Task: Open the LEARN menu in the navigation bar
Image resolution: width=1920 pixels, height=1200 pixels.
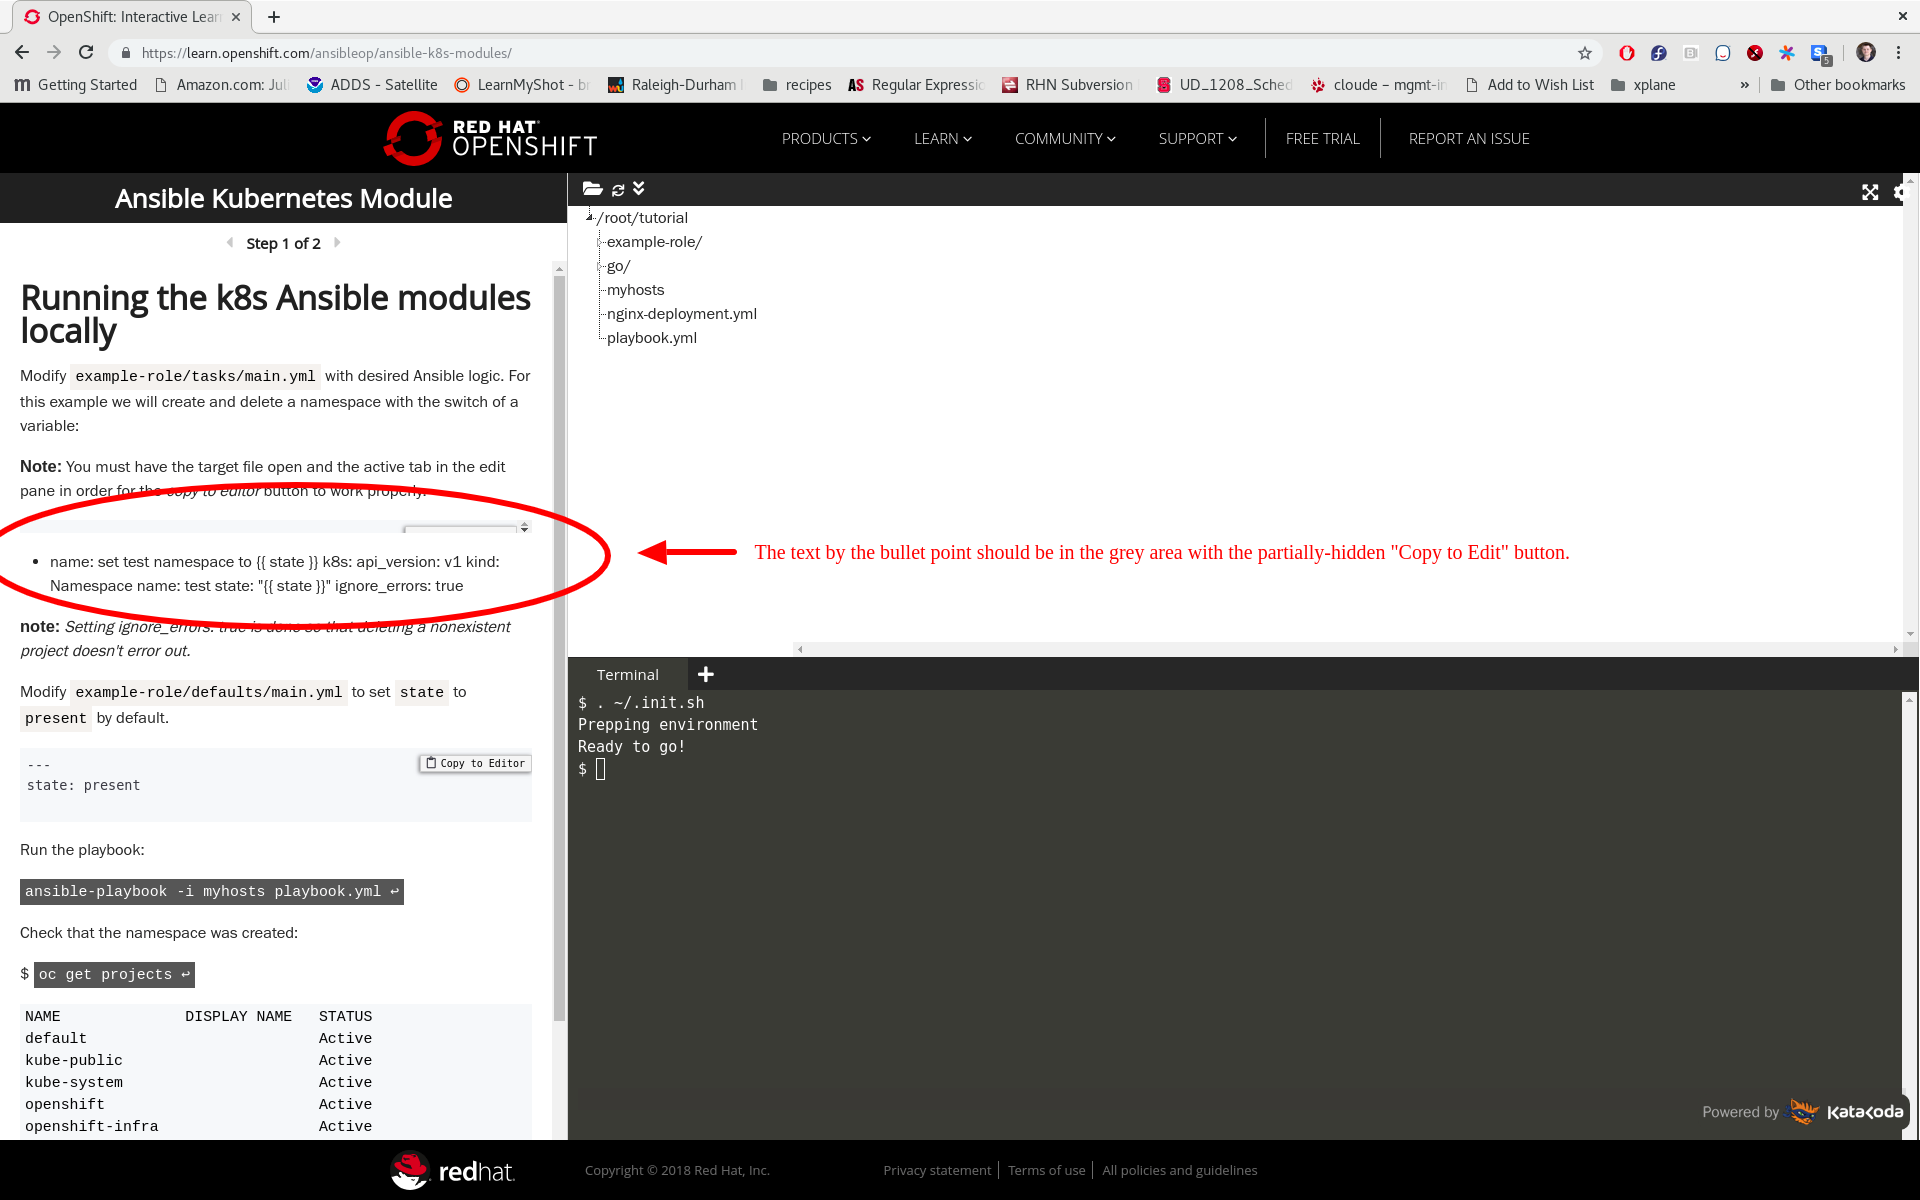Action: pos(941,138)
